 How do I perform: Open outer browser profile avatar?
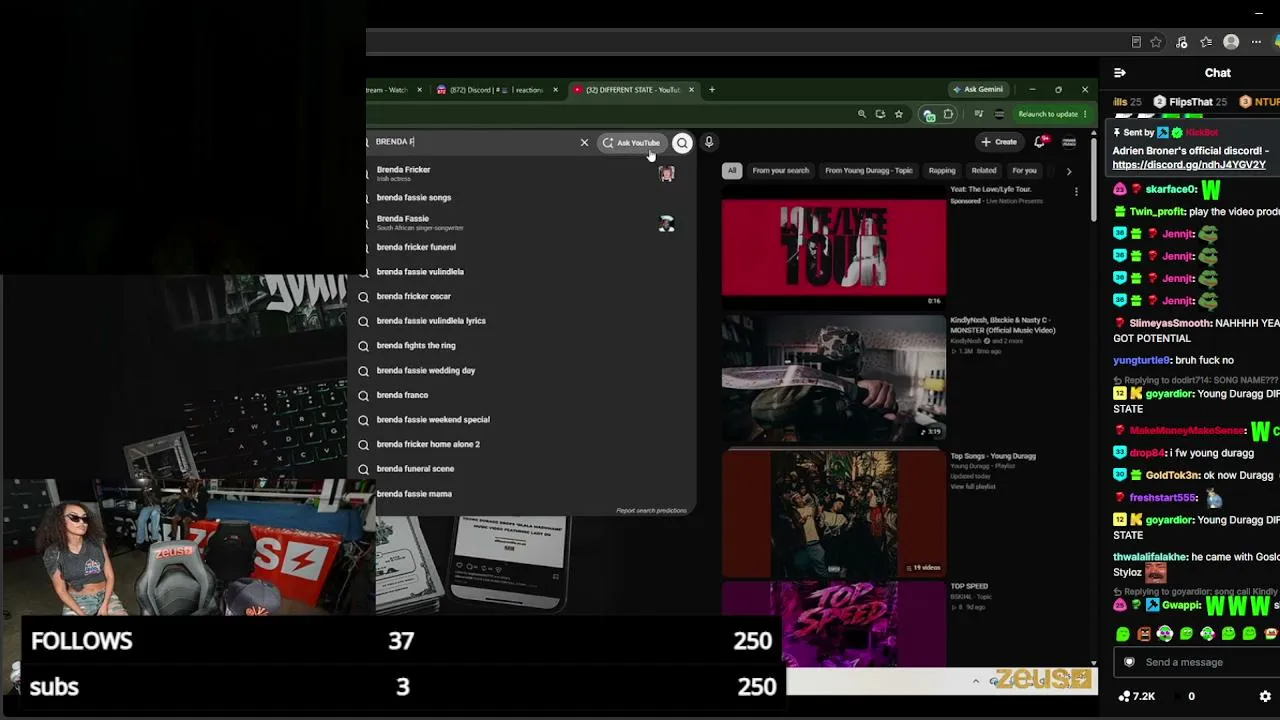coord(1231,42)
